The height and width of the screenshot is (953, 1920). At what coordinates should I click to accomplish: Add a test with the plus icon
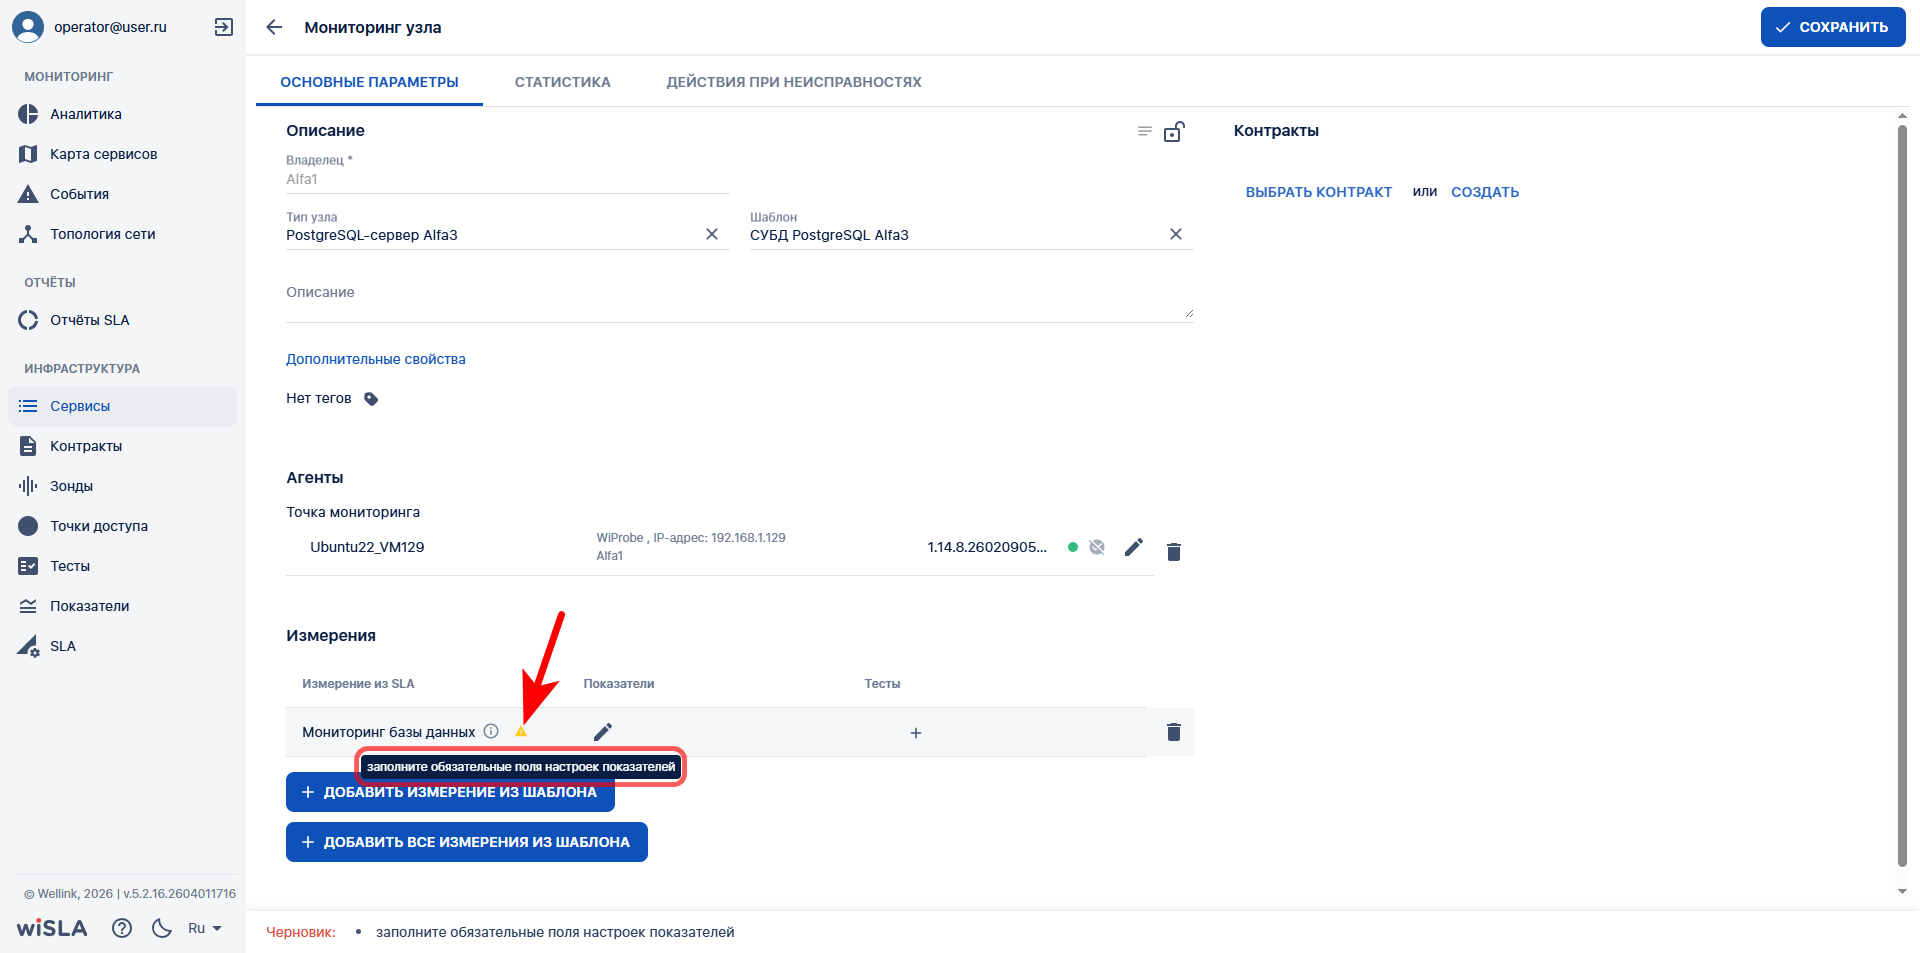916,733
